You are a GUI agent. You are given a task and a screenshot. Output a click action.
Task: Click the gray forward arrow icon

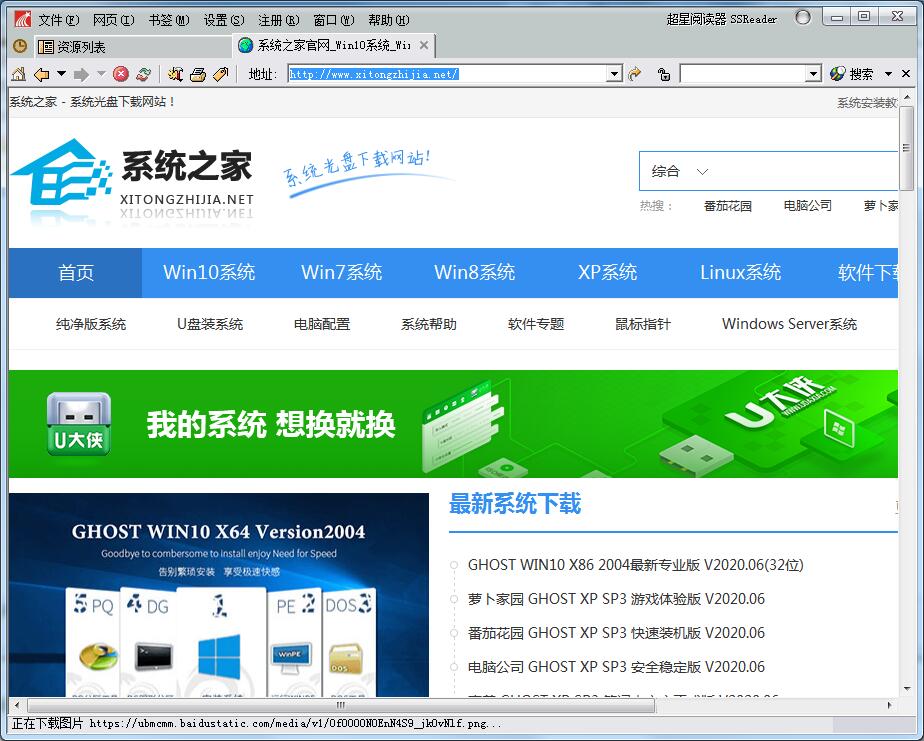tap(81, 74)
